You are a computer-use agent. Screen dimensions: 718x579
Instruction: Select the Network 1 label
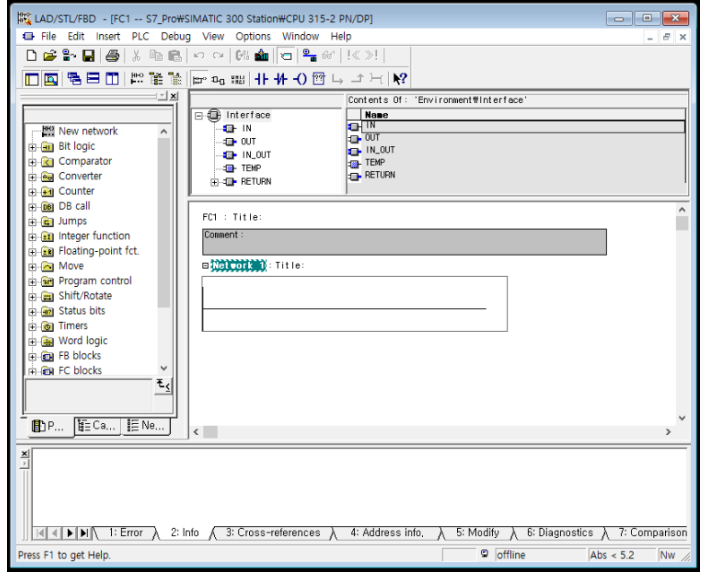238,266
